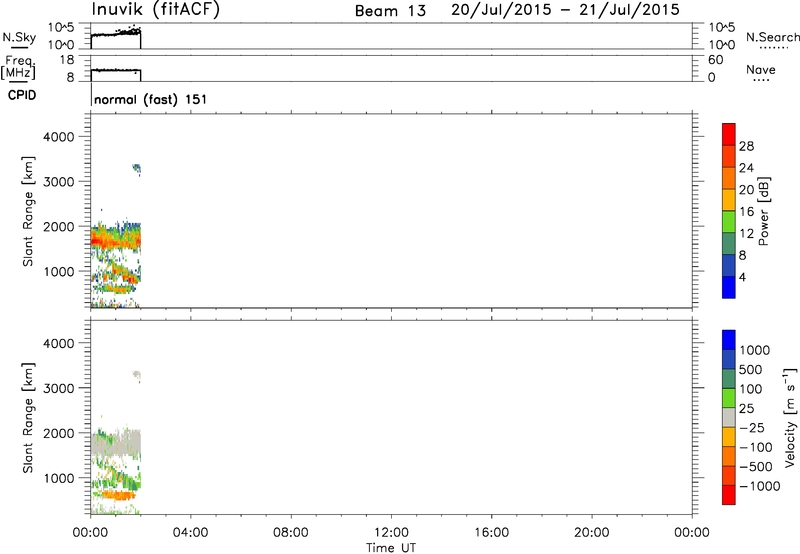Click the 18 tick on frequency axis
Screen dimensions: 800x554
click(67, 60)
